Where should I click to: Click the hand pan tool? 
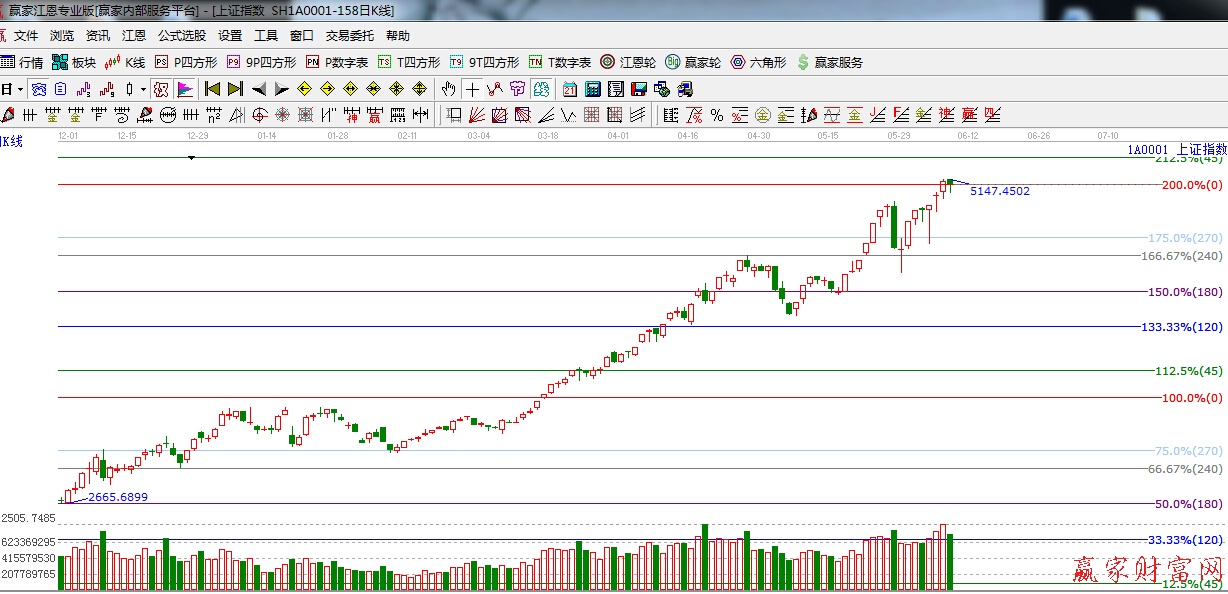[x=449, y=89]
